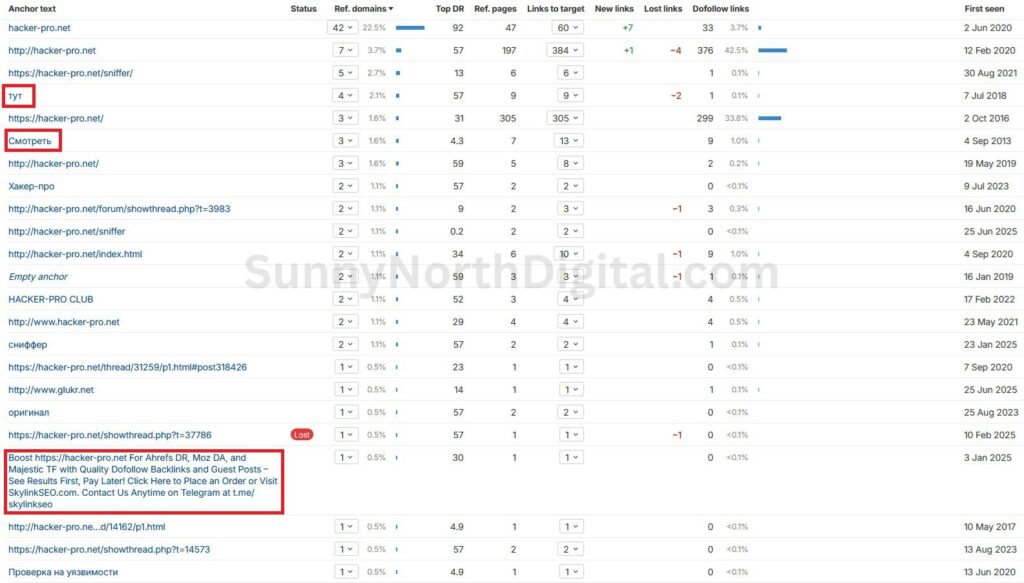The height and width of the screenshot is (583, 1024).
Task: Click the Lost links column header
Action: [x=663, y=8]
